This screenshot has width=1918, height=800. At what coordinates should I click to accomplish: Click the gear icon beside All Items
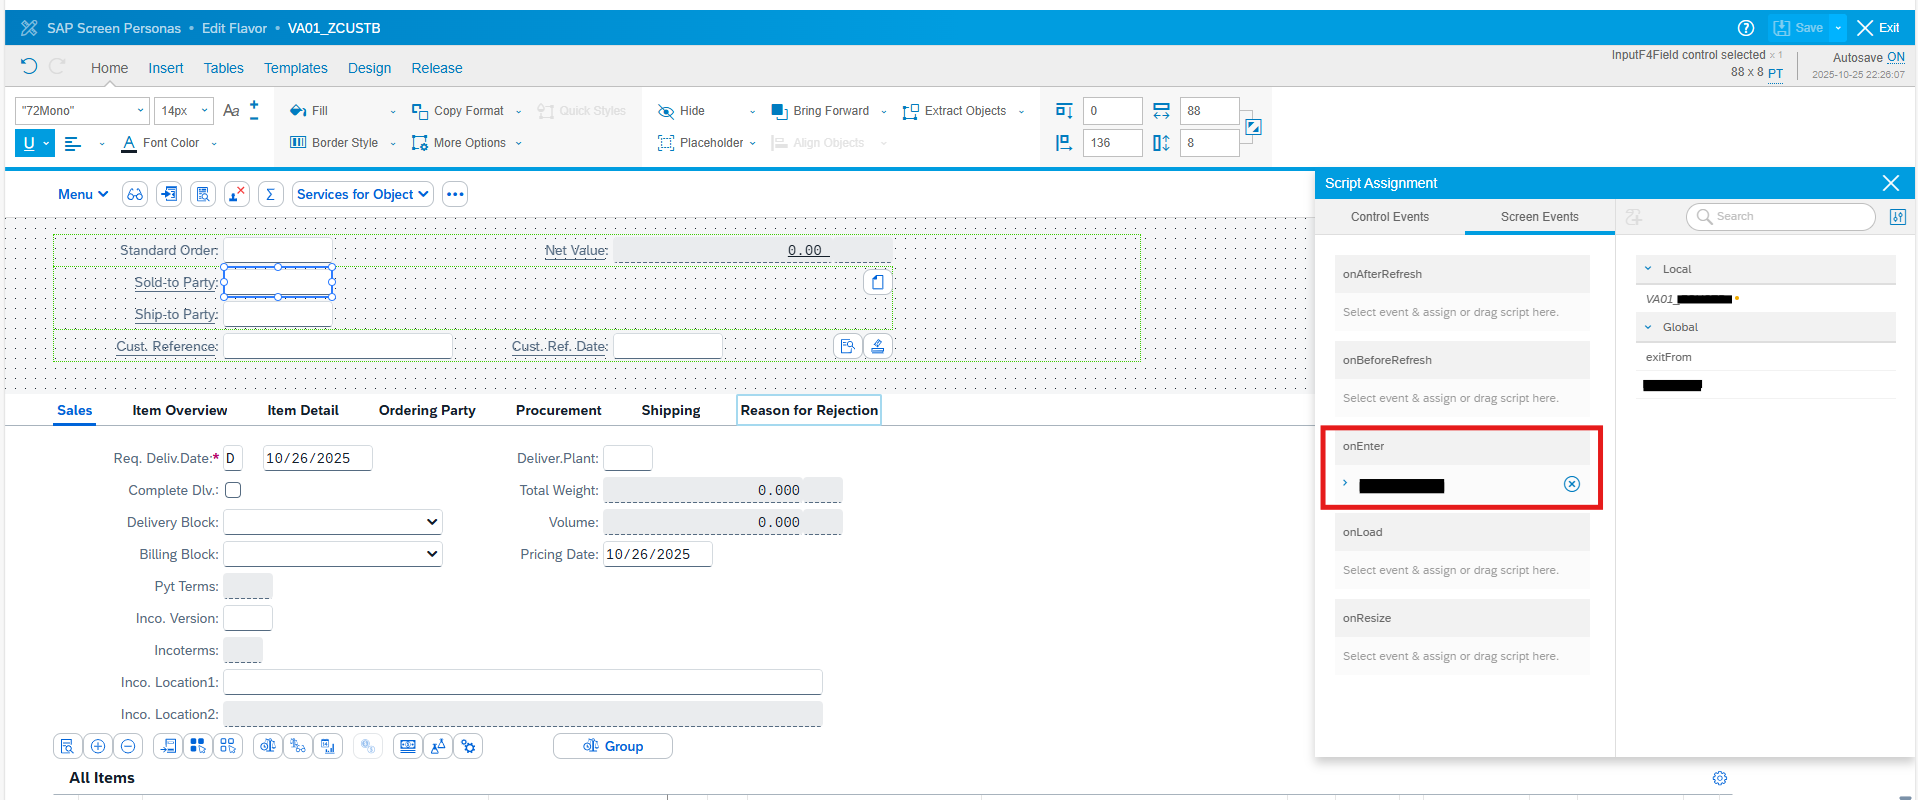point(1720,778)
